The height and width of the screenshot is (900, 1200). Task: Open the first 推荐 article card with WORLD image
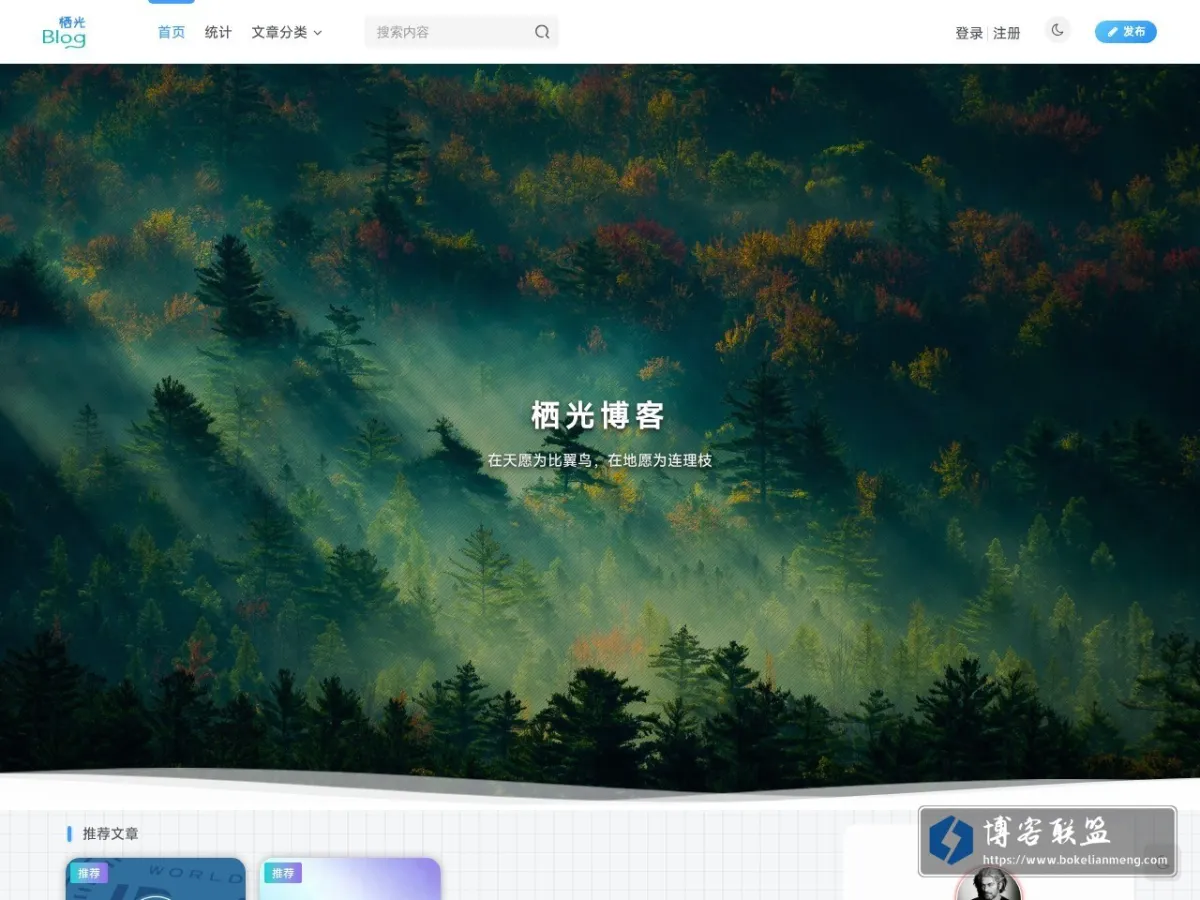(156, 879)
